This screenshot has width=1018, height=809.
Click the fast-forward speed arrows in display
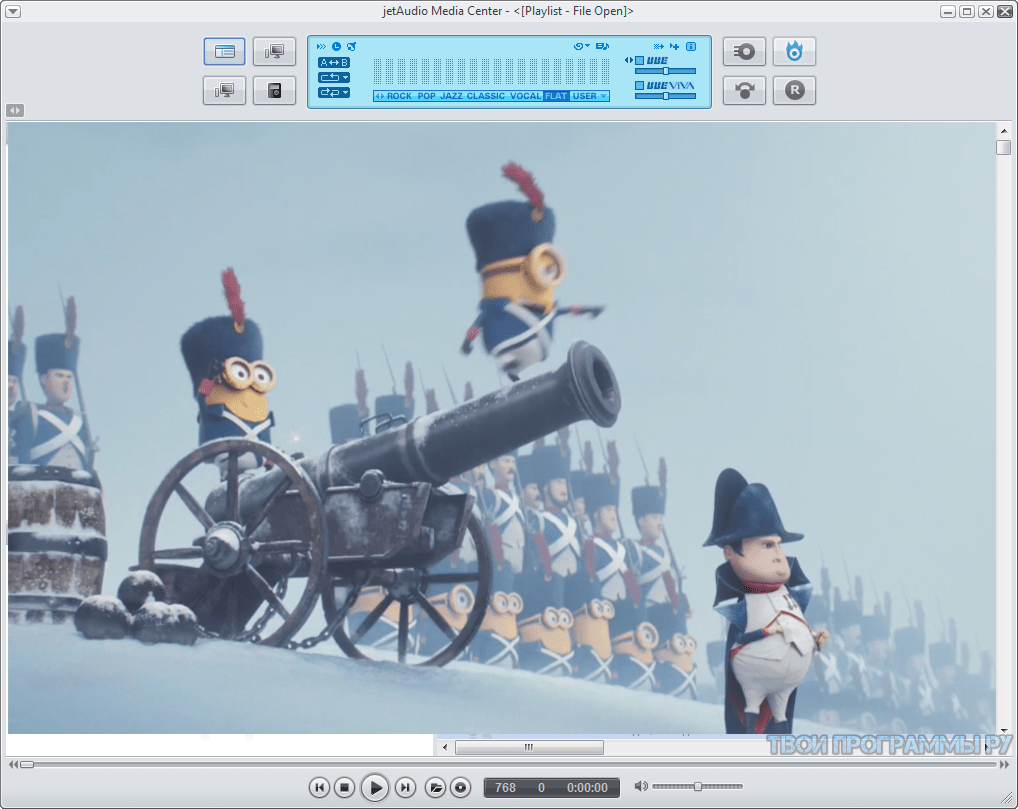[x=321, y=46]
